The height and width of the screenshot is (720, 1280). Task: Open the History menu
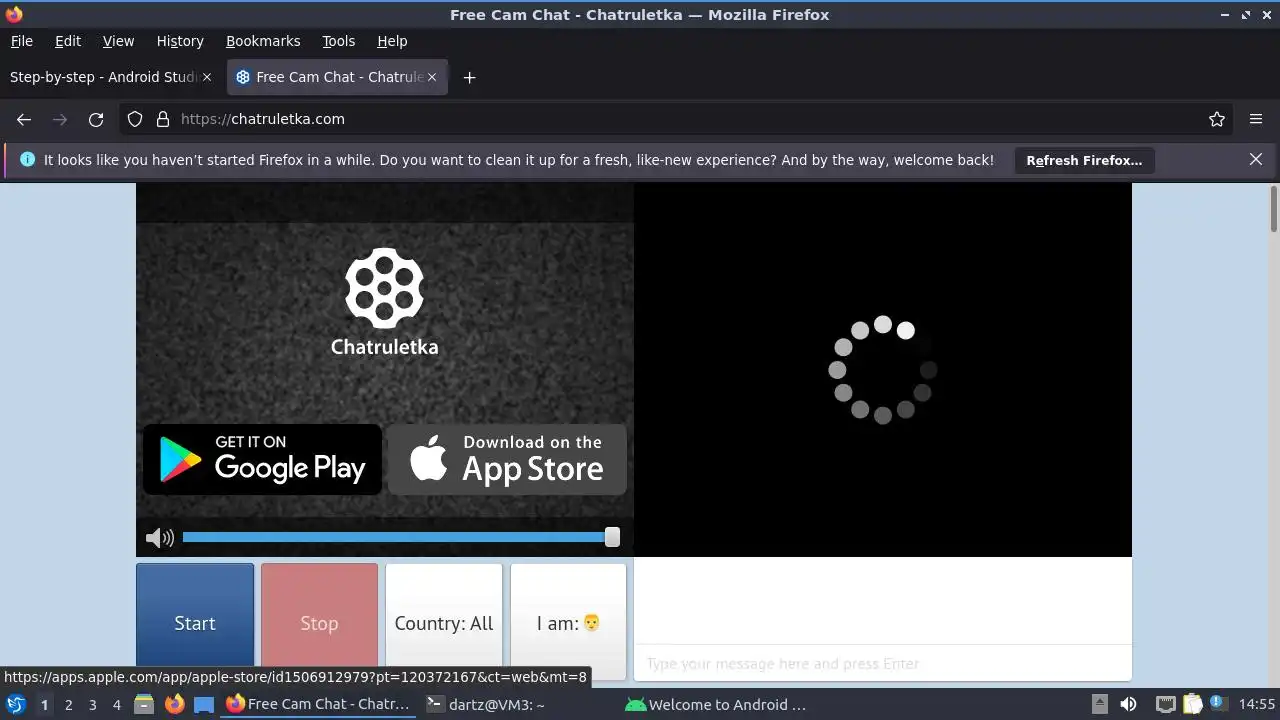click(x=180, y=41)
